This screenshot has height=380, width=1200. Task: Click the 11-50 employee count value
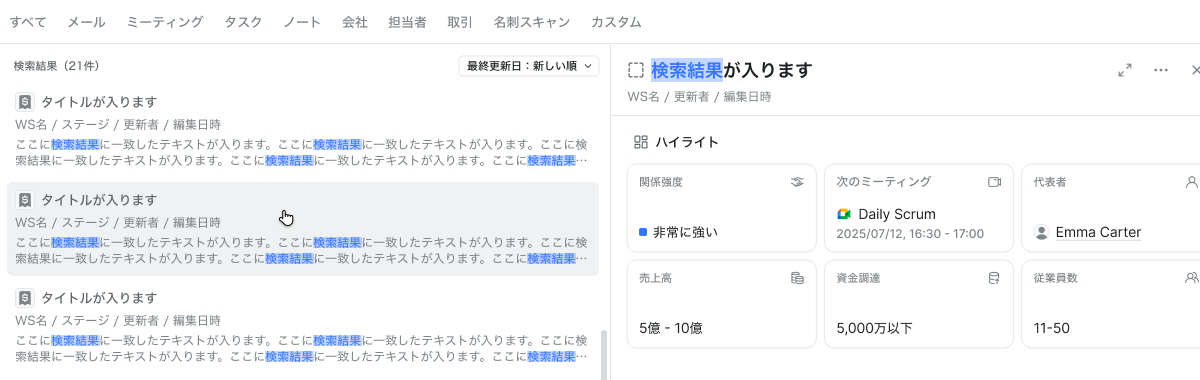pyautogui.click(x=1052, y=328)
